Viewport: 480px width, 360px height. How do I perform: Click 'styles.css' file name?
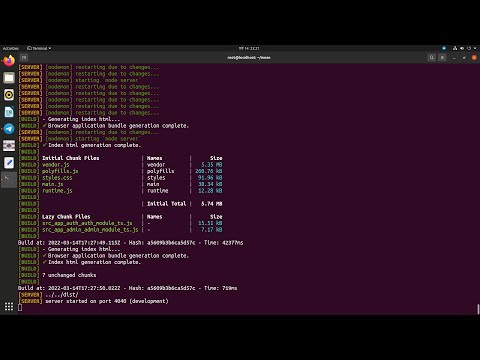pyautogui.click(x=57, y=178)
